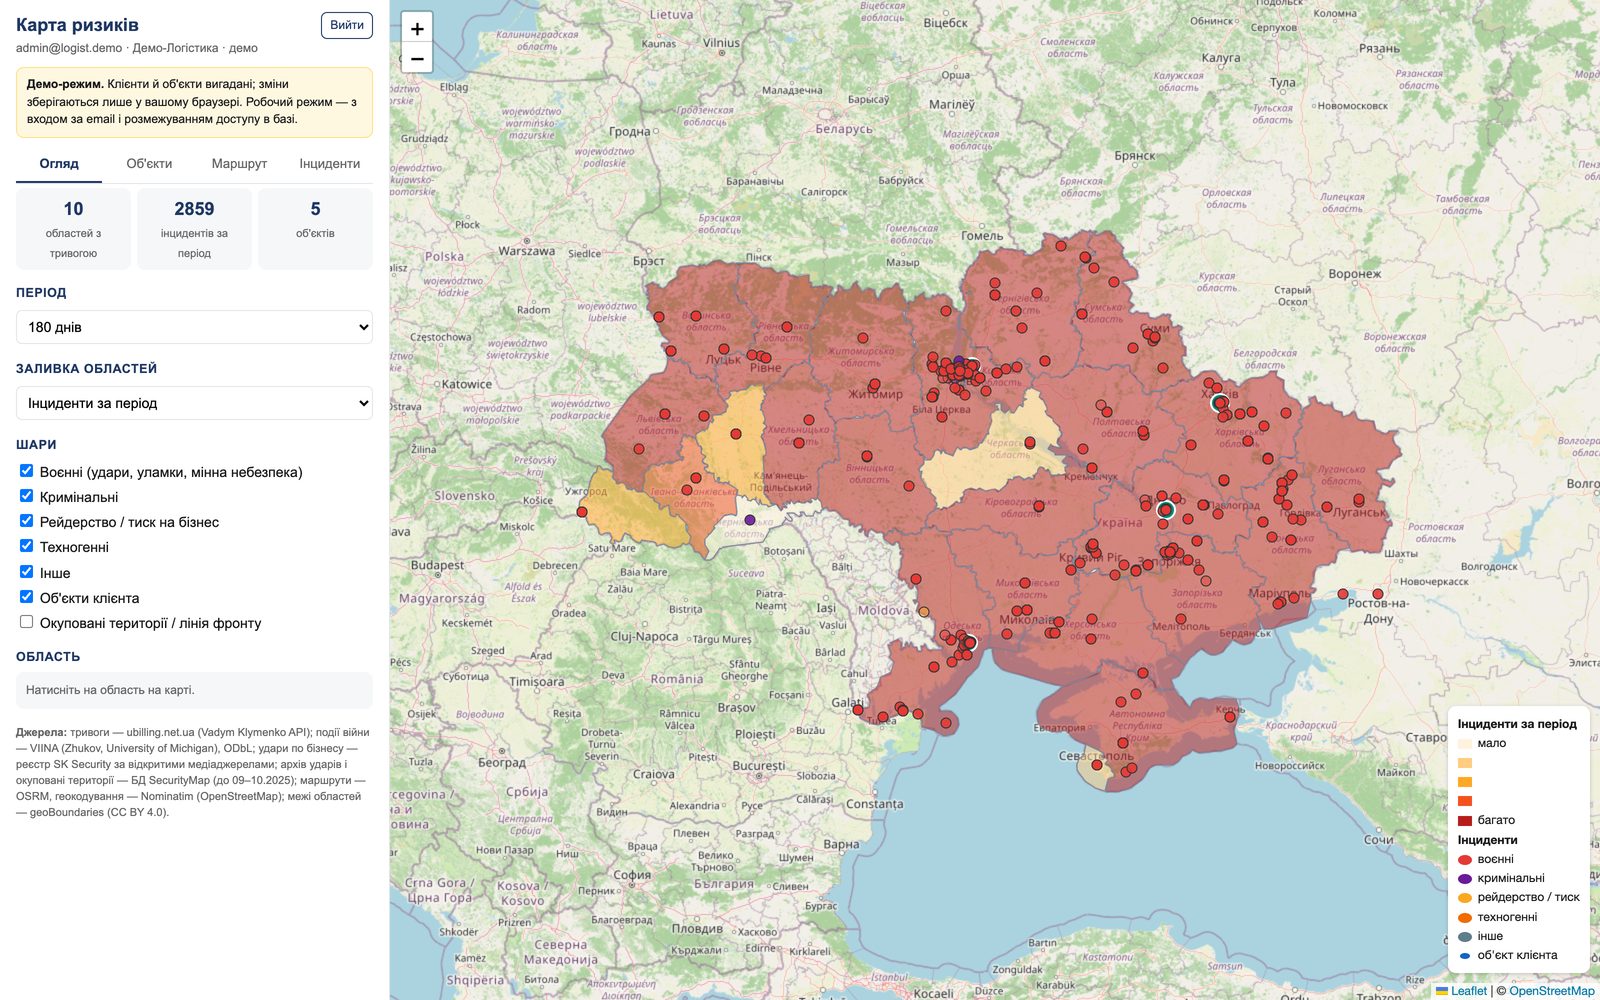Image resolution: width=1600 pixels, height=1000 pixels.
Task: Uncheck the Інше layer
Action: point(27,572)
